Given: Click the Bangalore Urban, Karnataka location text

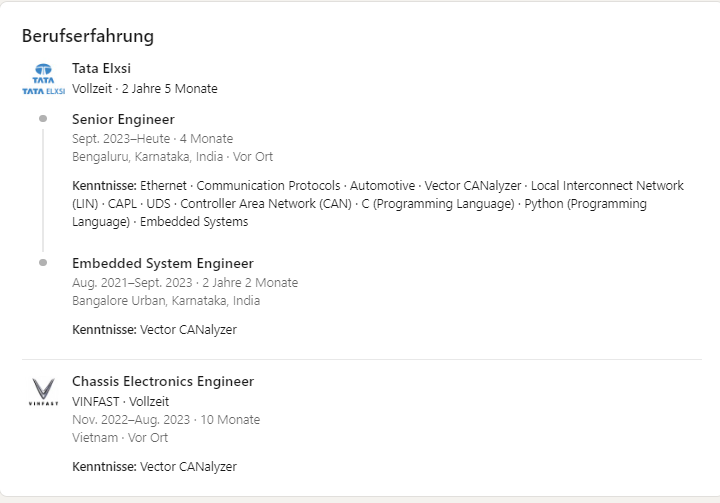Looking at the screenshot, I should pos(166,300).
